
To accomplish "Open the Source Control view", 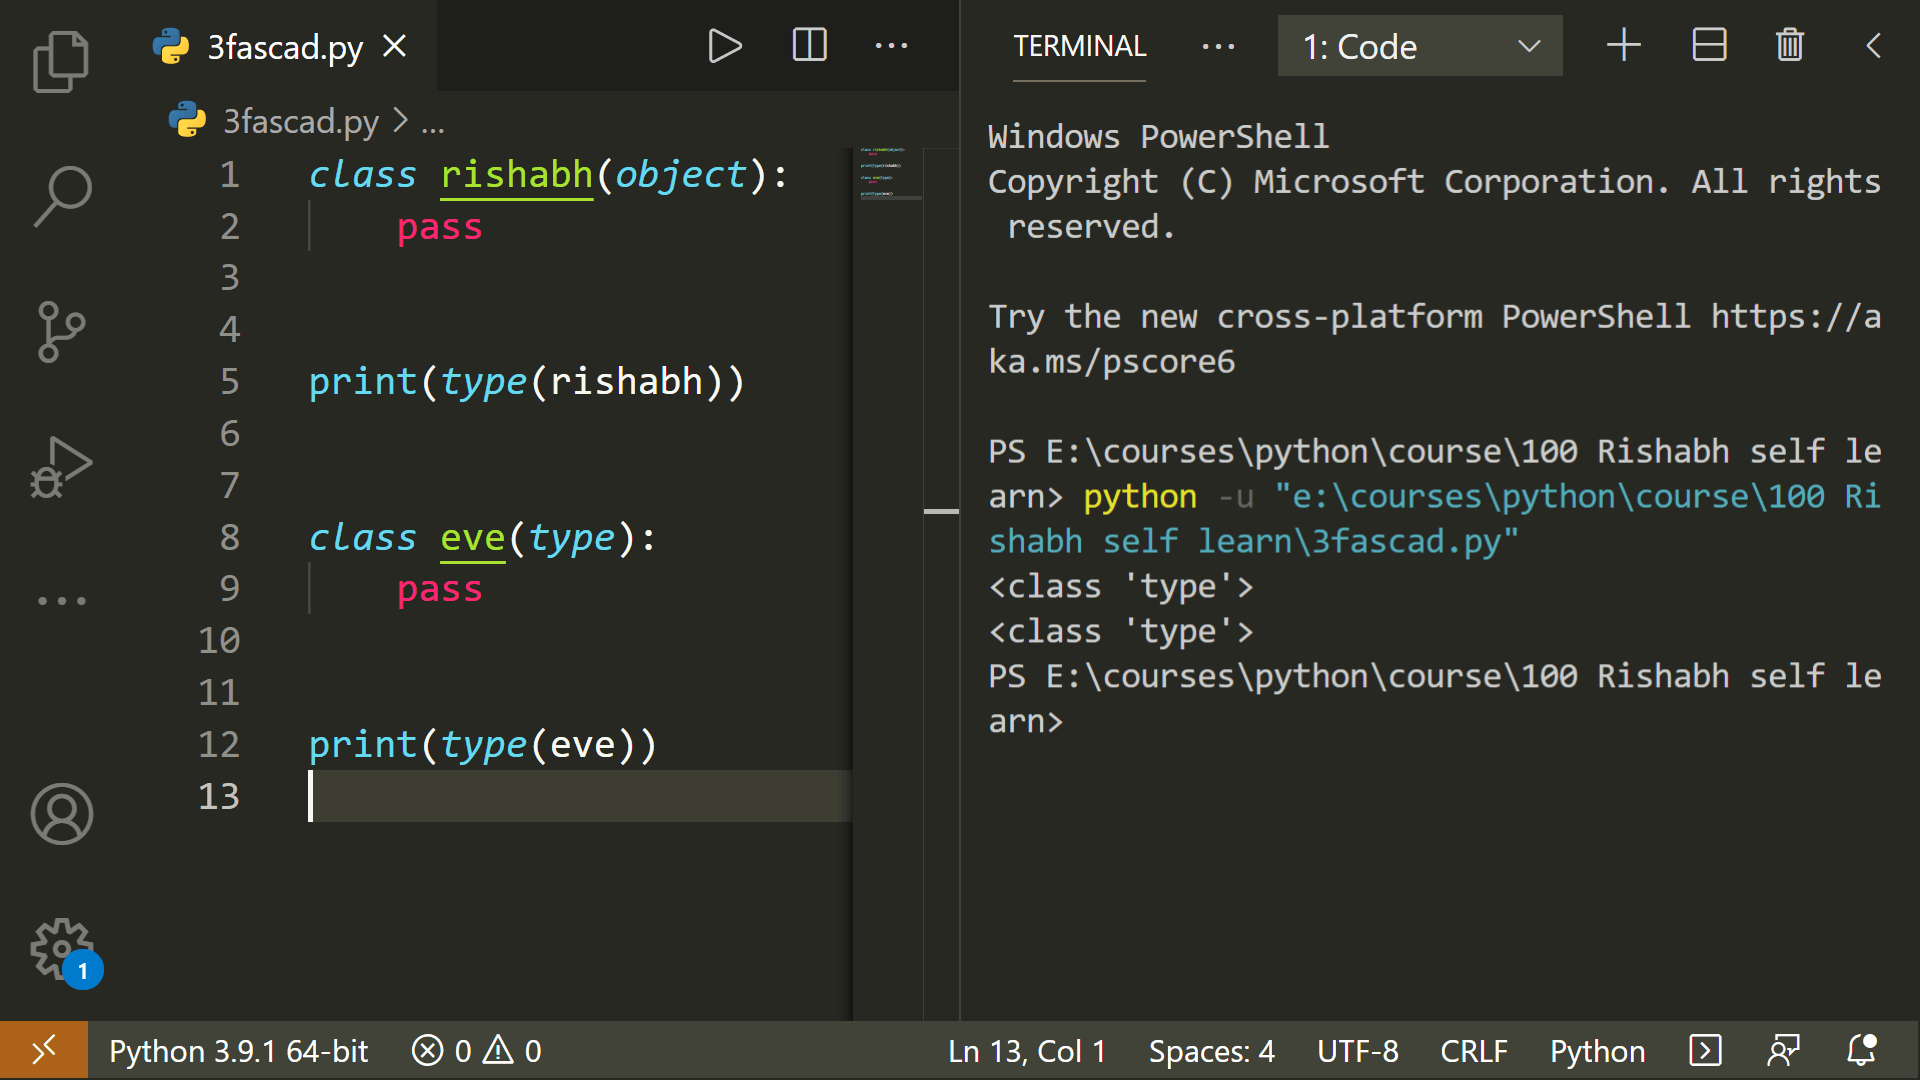I will (61, 331).
